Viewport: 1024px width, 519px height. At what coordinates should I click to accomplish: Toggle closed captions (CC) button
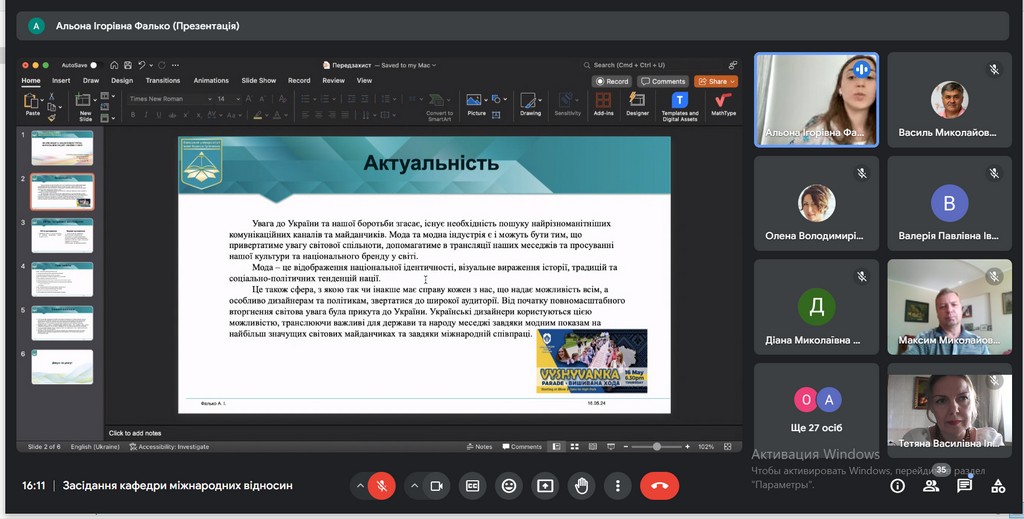click(x=472, y=486)
